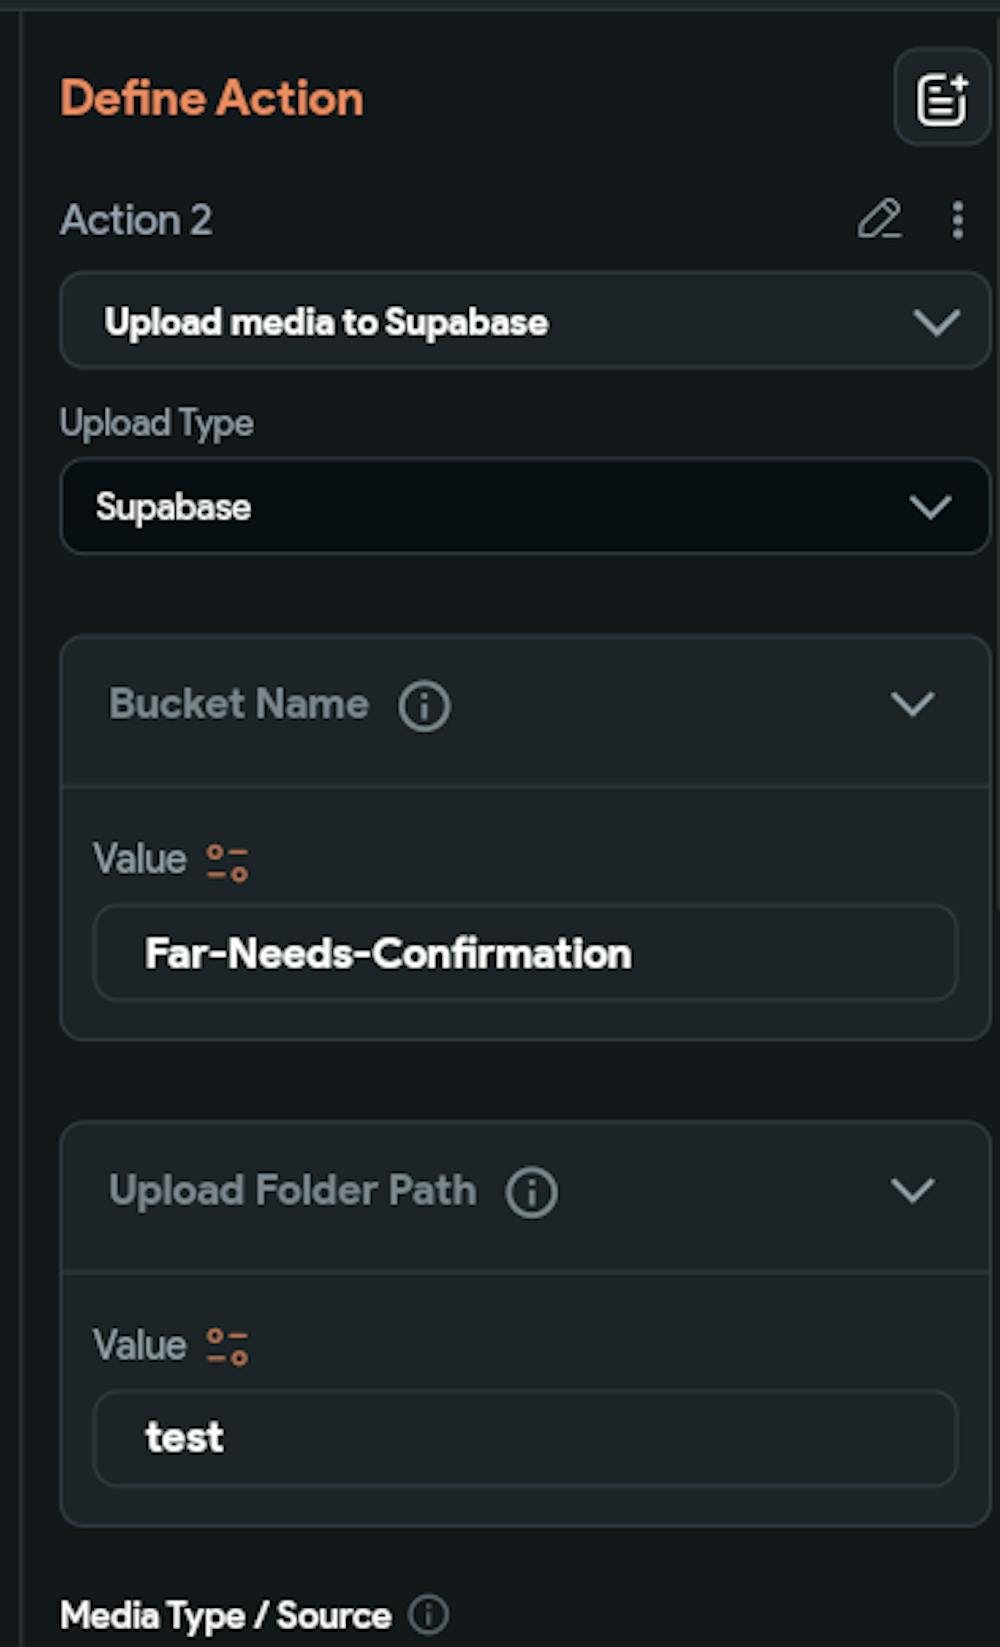
Task: Toggle variable mode beside folder path value
Action: [x=226, y=1344]
